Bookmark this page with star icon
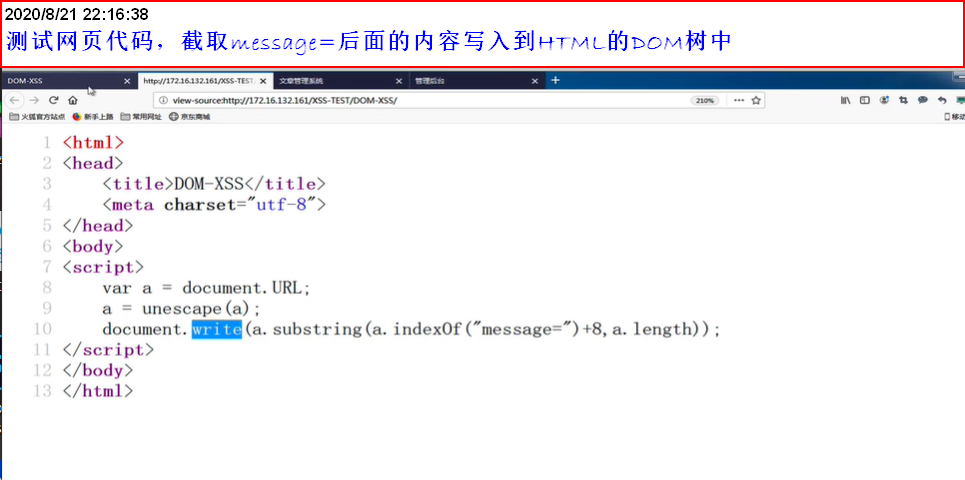Image resolution: width=965 pixels, height=480 pixels. tap(756, 100)
